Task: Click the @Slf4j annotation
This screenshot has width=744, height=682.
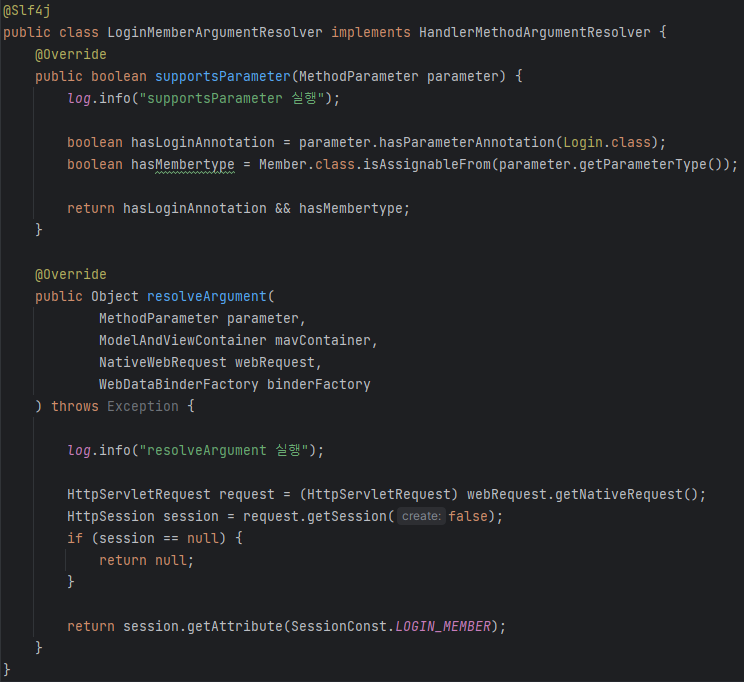Action: (27, 10)
